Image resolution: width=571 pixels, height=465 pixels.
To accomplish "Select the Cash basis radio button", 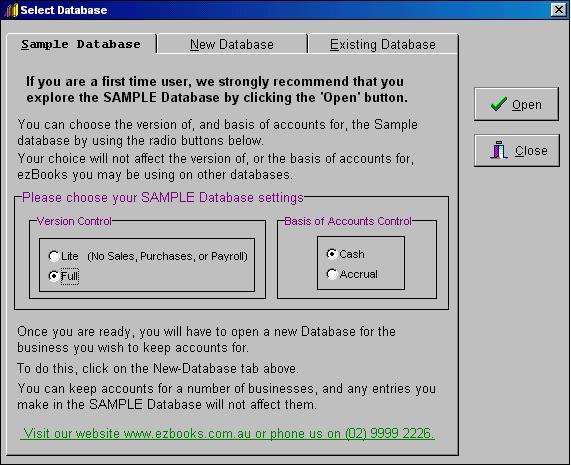I will tap(332, 254).
